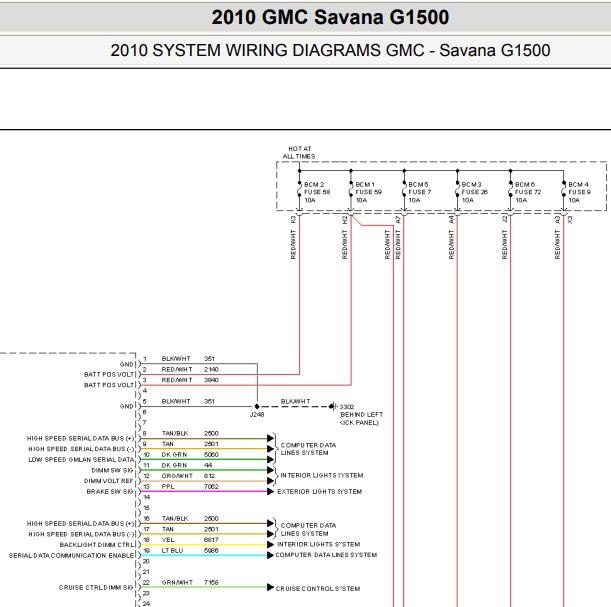Image resolution: width=611 pixels, height=607 pixels.
Task: Click circuit number 3940 on pin 3
Action: (x=211, y=380)
